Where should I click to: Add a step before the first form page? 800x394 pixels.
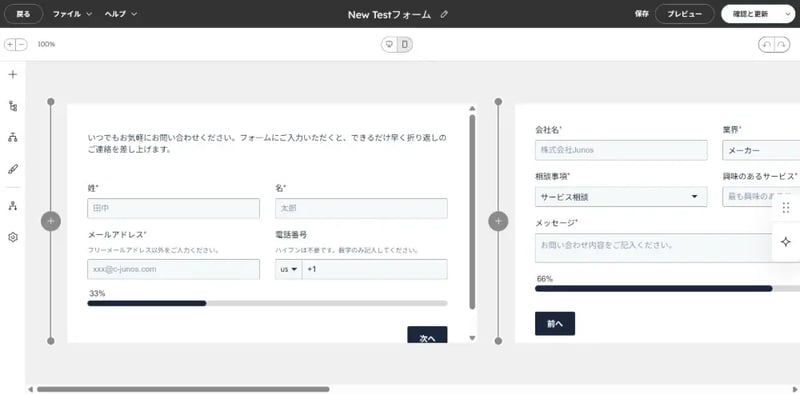pyautogui.click(x=51, y=221)
